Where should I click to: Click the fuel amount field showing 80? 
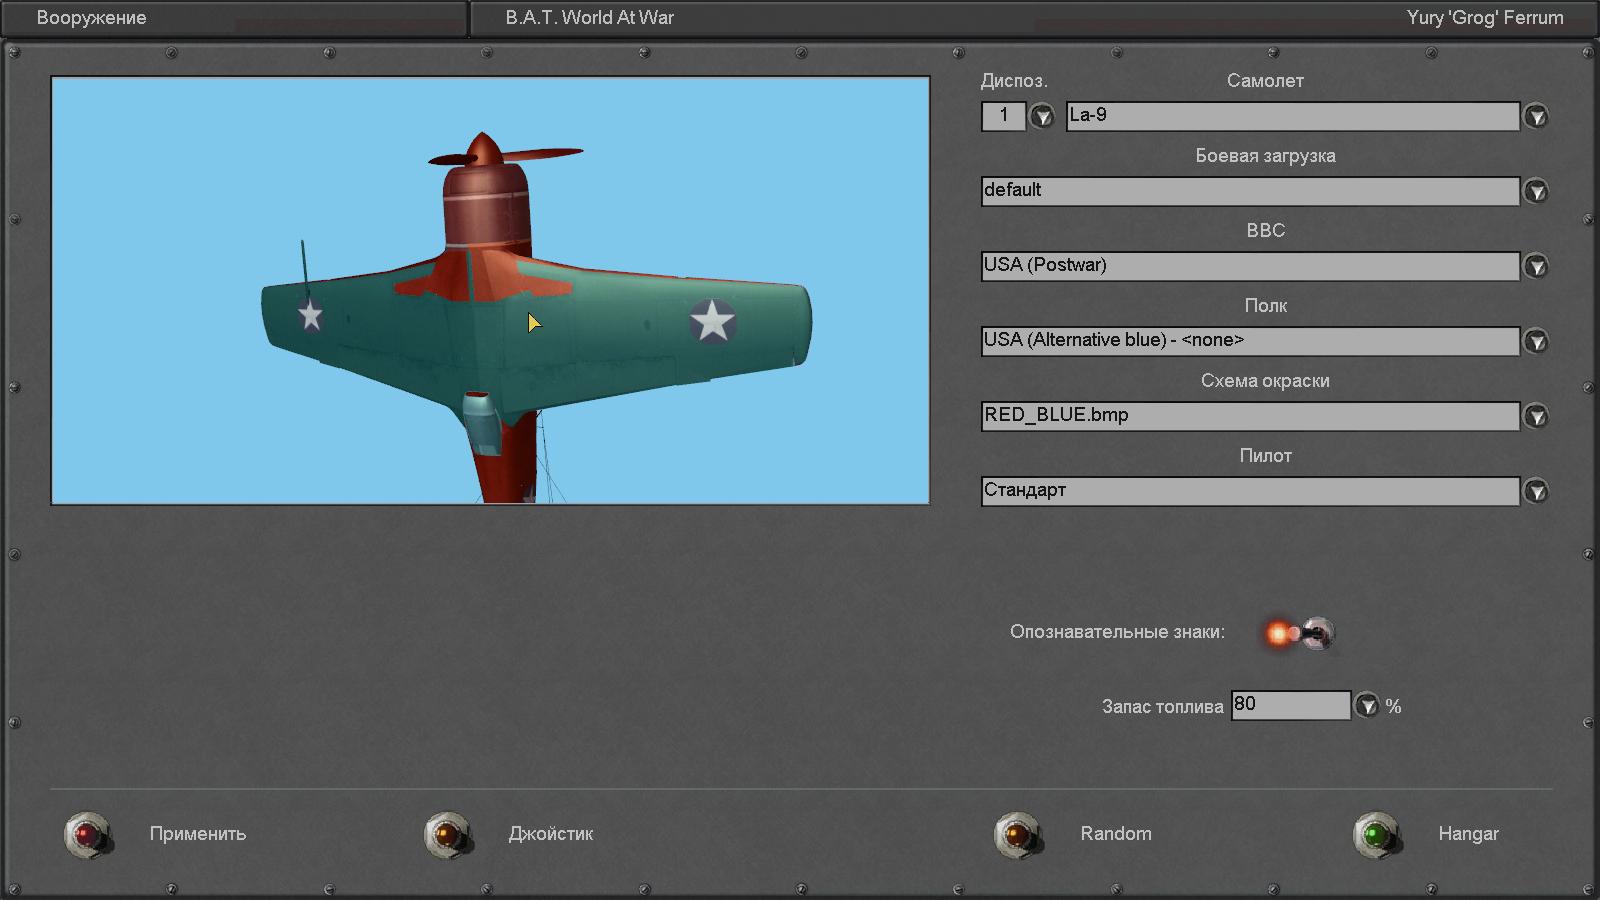[x=1290, y=705]
